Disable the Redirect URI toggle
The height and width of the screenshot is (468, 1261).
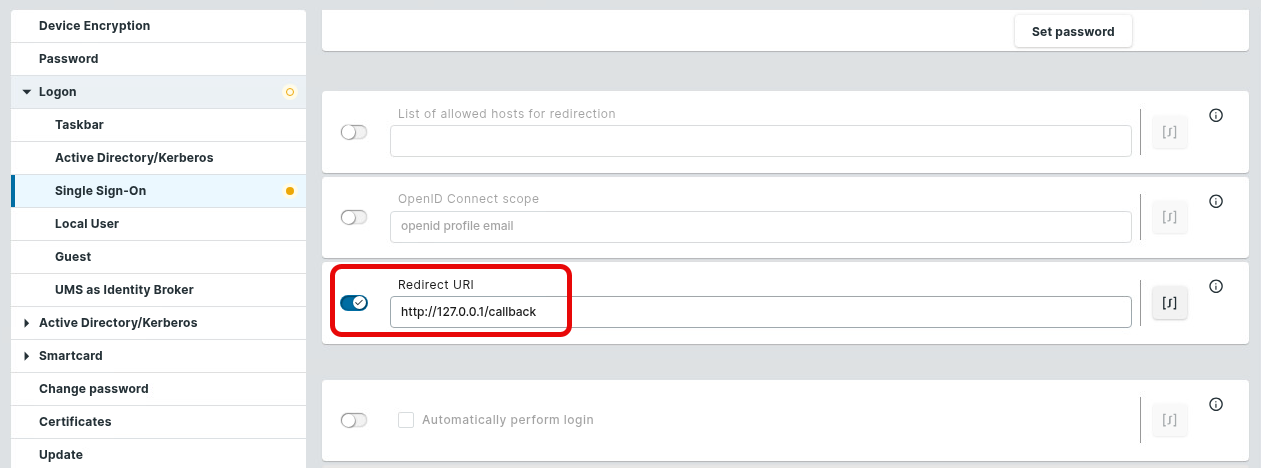click(x=354, y=303)
